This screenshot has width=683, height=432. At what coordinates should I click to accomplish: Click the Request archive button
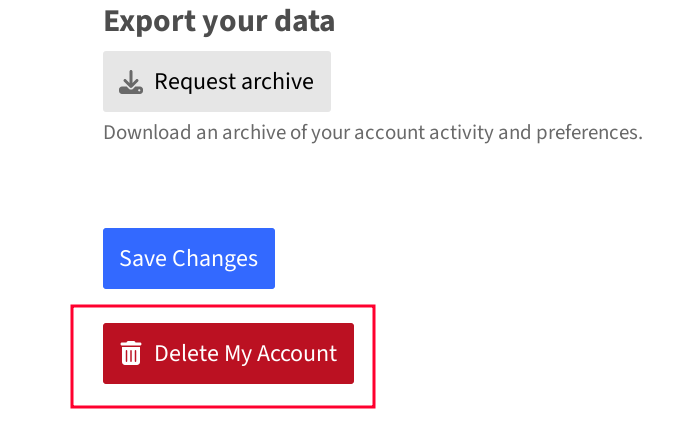(x=217, y=81)
